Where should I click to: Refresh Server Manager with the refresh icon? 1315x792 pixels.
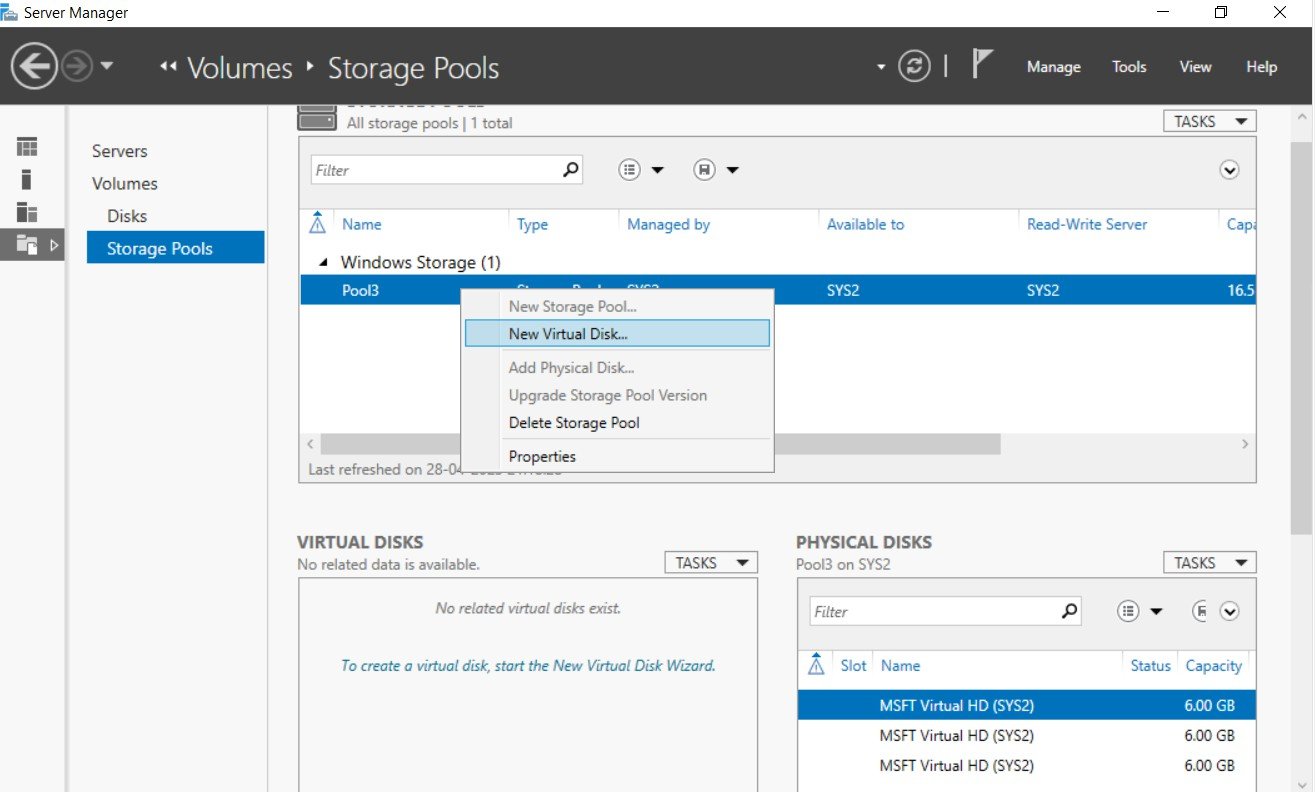[914, 67]
